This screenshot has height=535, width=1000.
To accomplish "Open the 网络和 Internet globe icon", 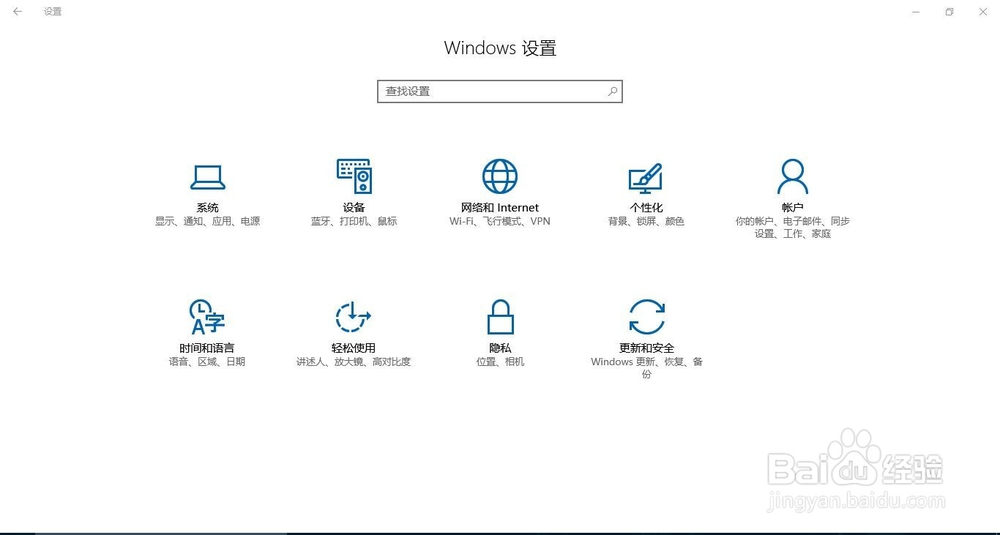I will pos(500,176).
